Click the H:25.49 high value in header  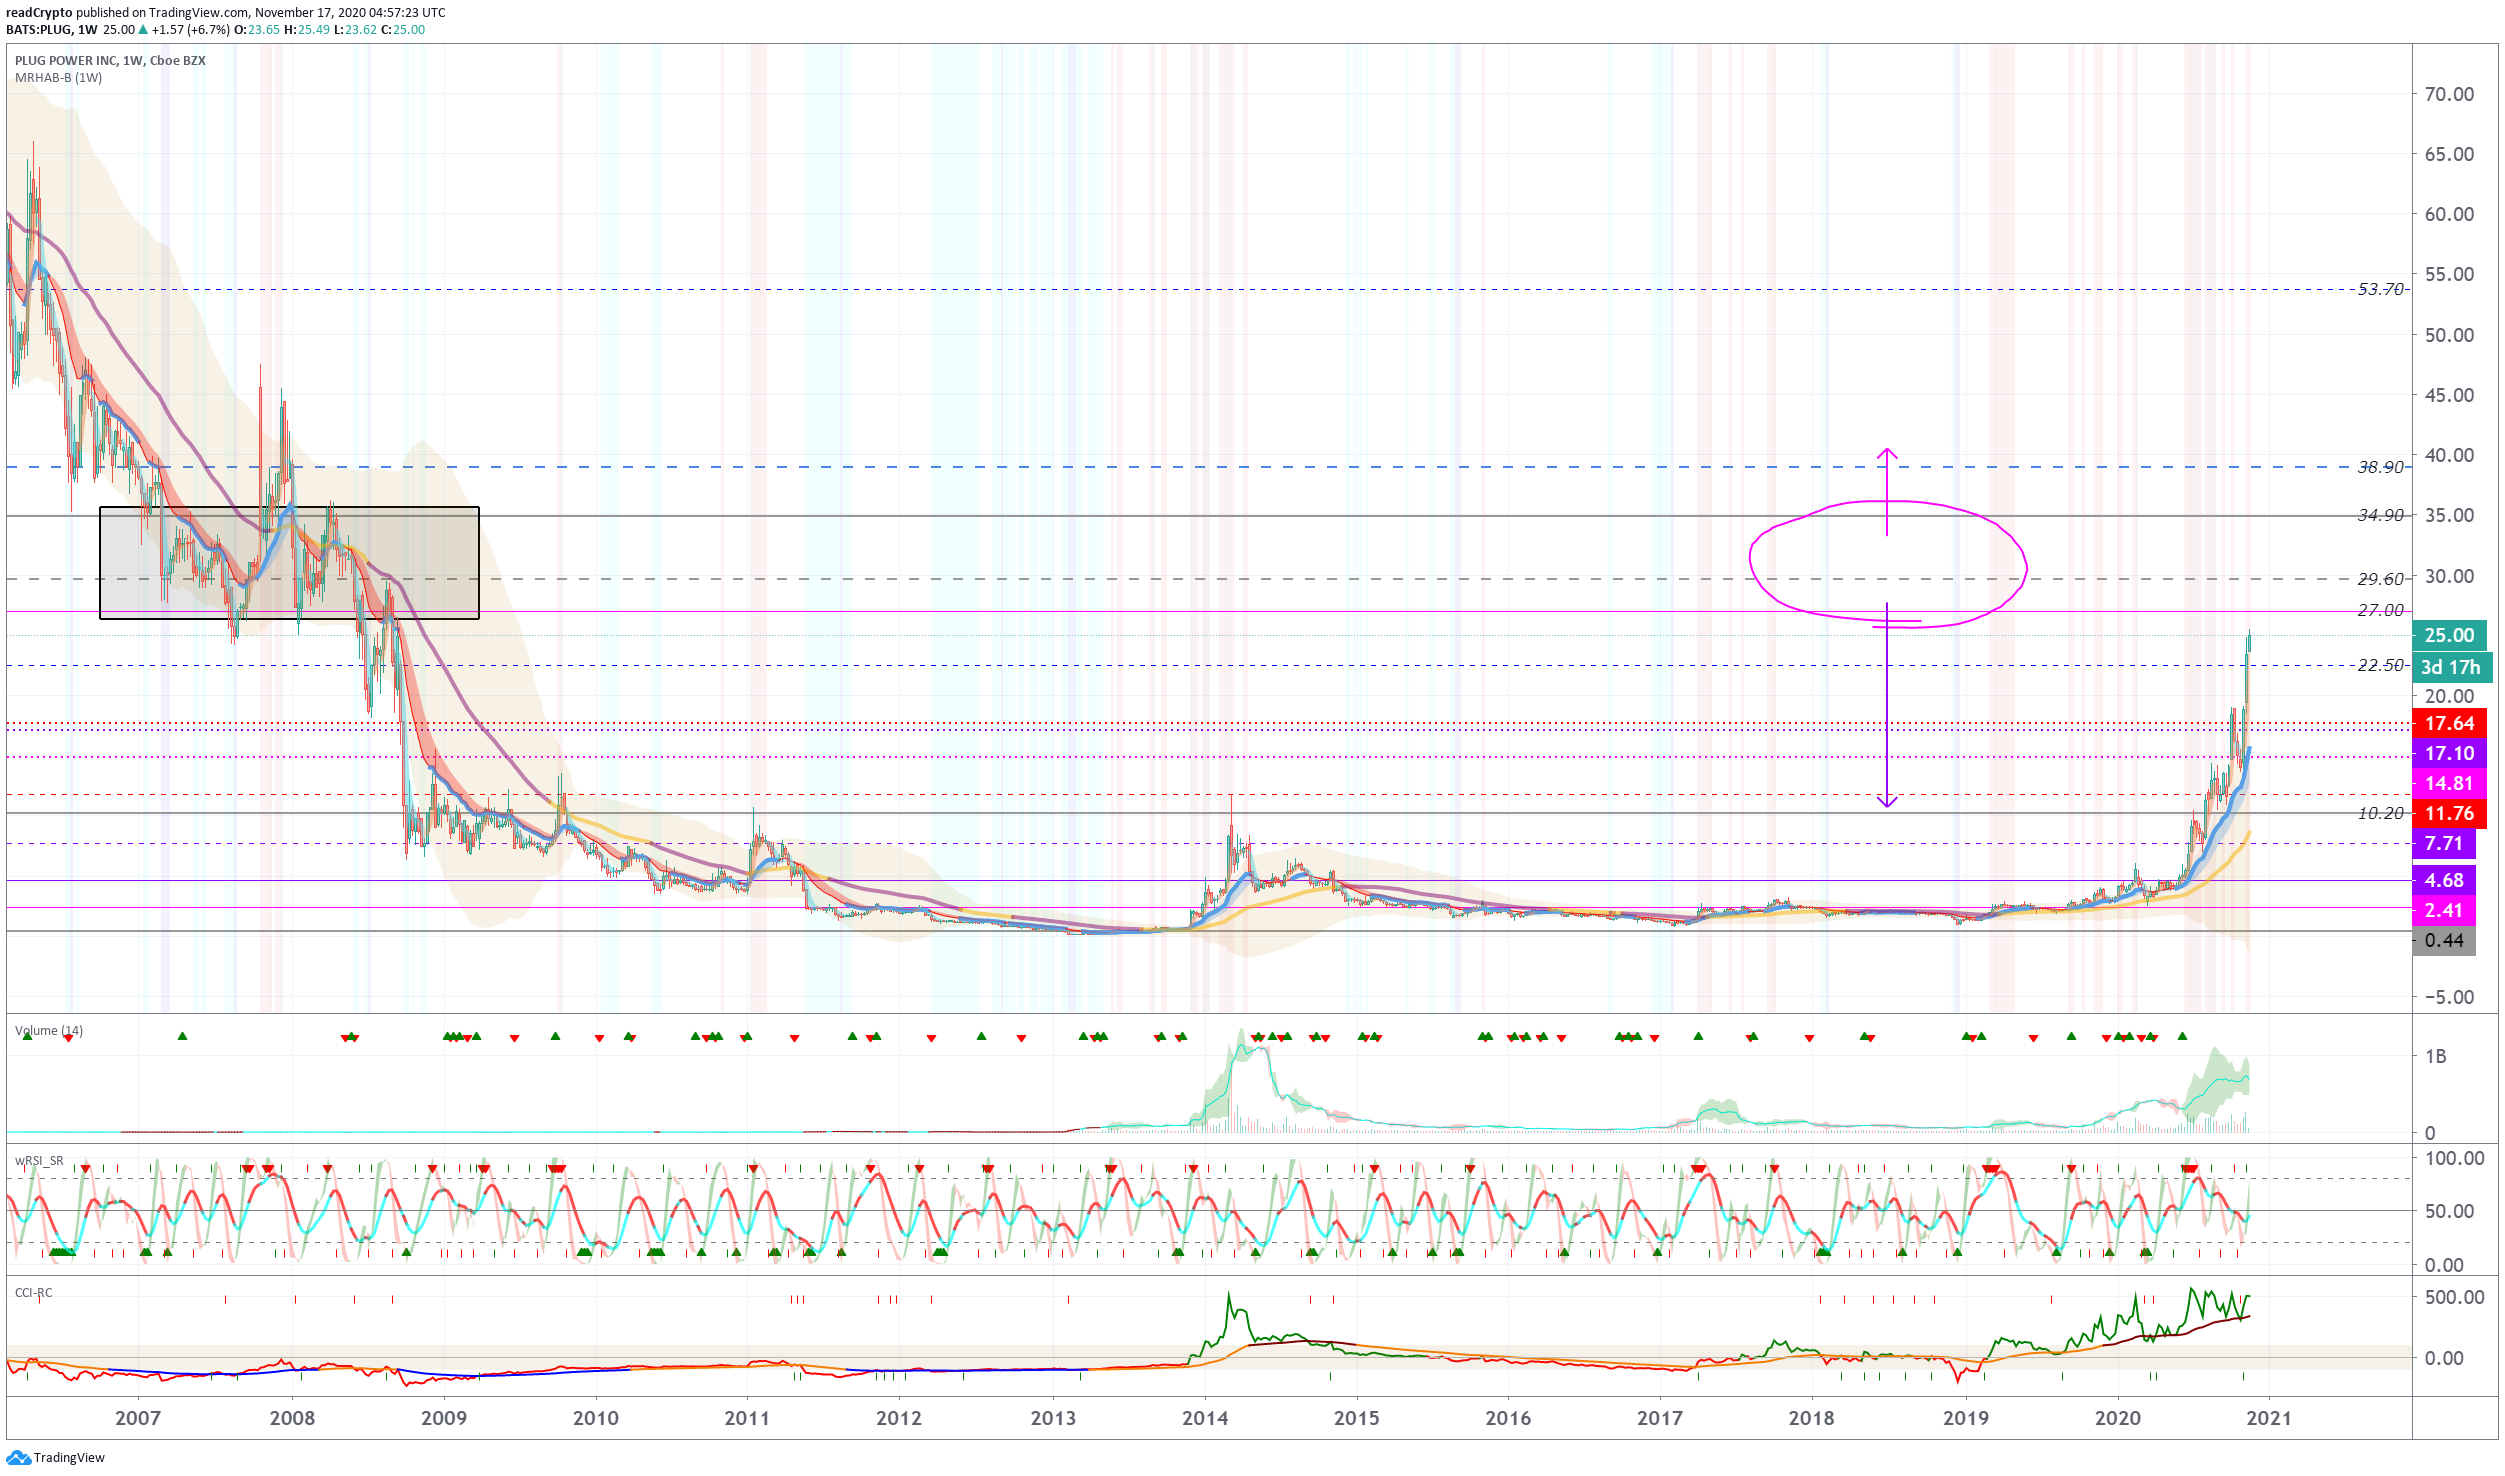tap(307, 30)
